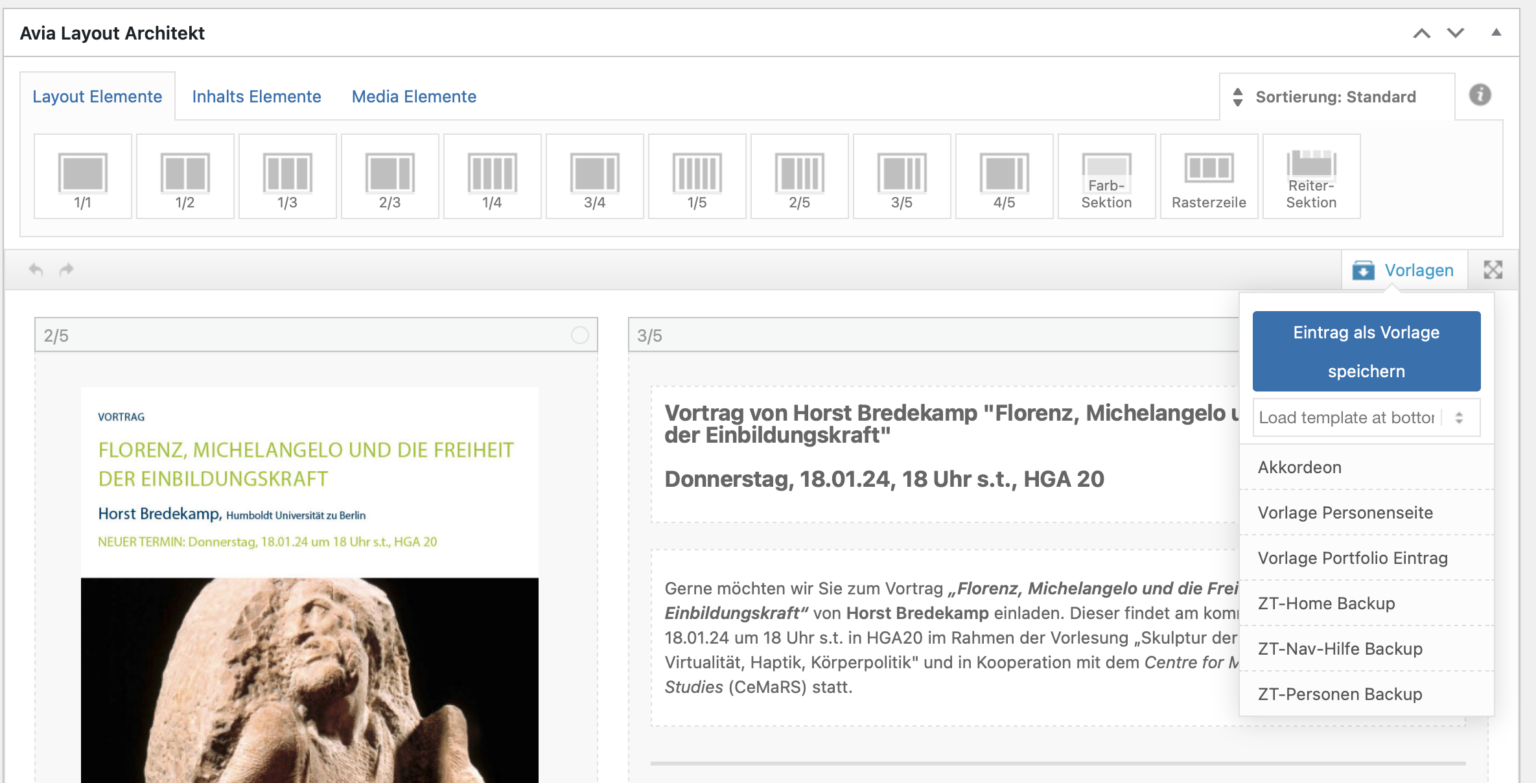Insert a 2/3 column element

[x=390, y=176]
